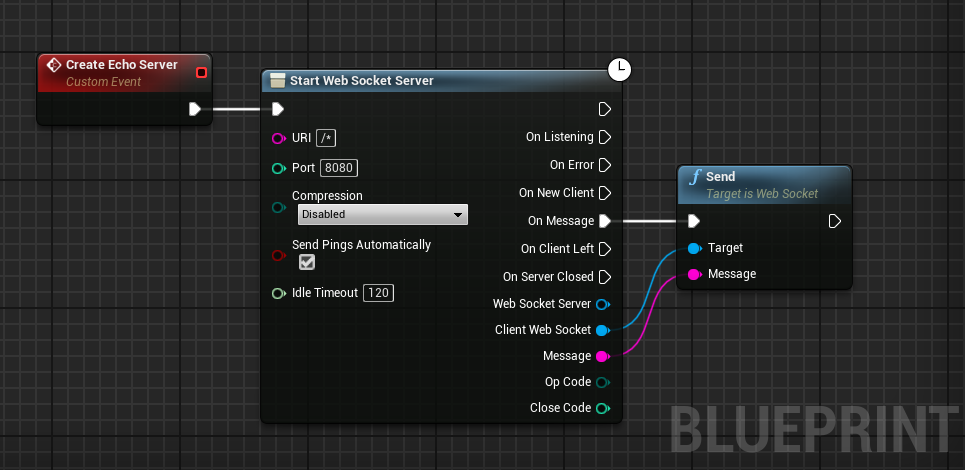Click the red delegate pin on Create Echo Server
Viewport: 965px width, 470px height.
(201, 73)
